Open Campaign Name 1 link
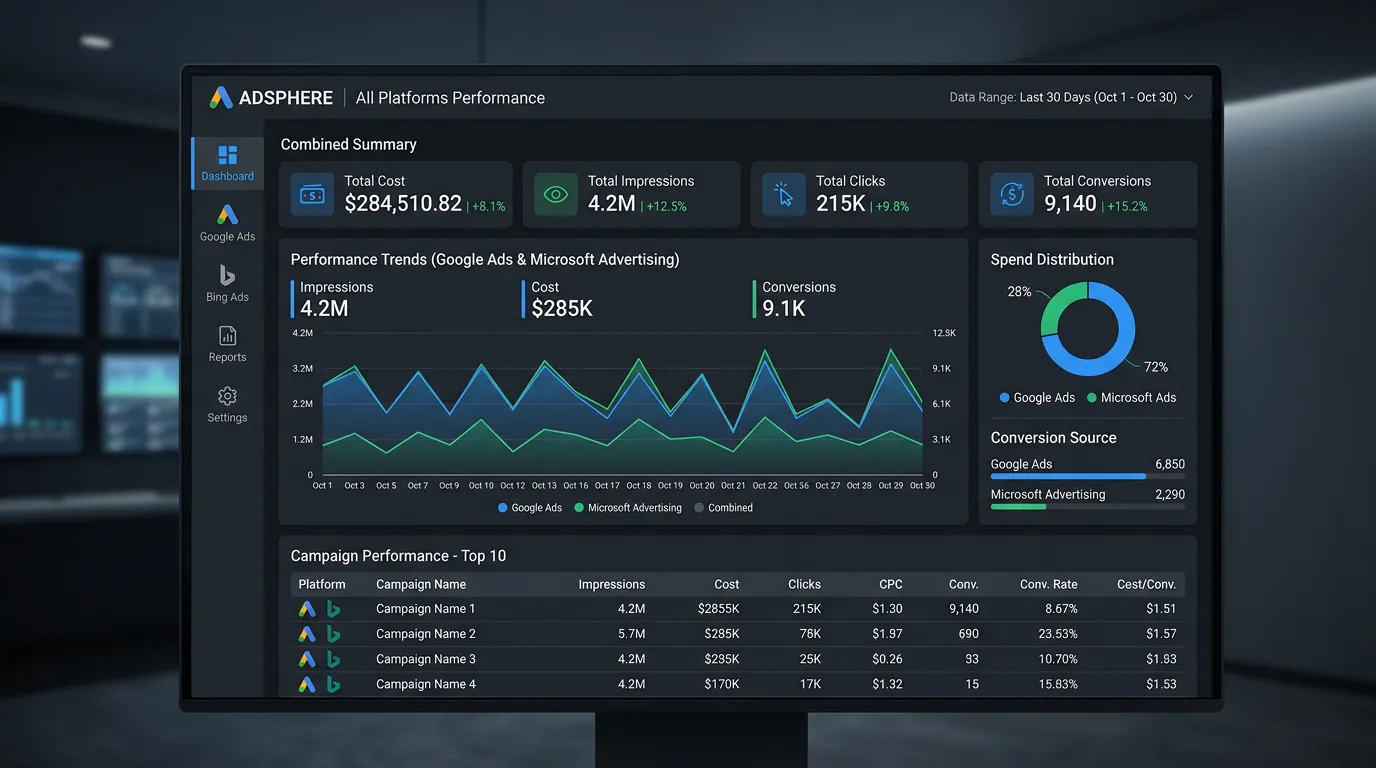 [x=426, y=609]
